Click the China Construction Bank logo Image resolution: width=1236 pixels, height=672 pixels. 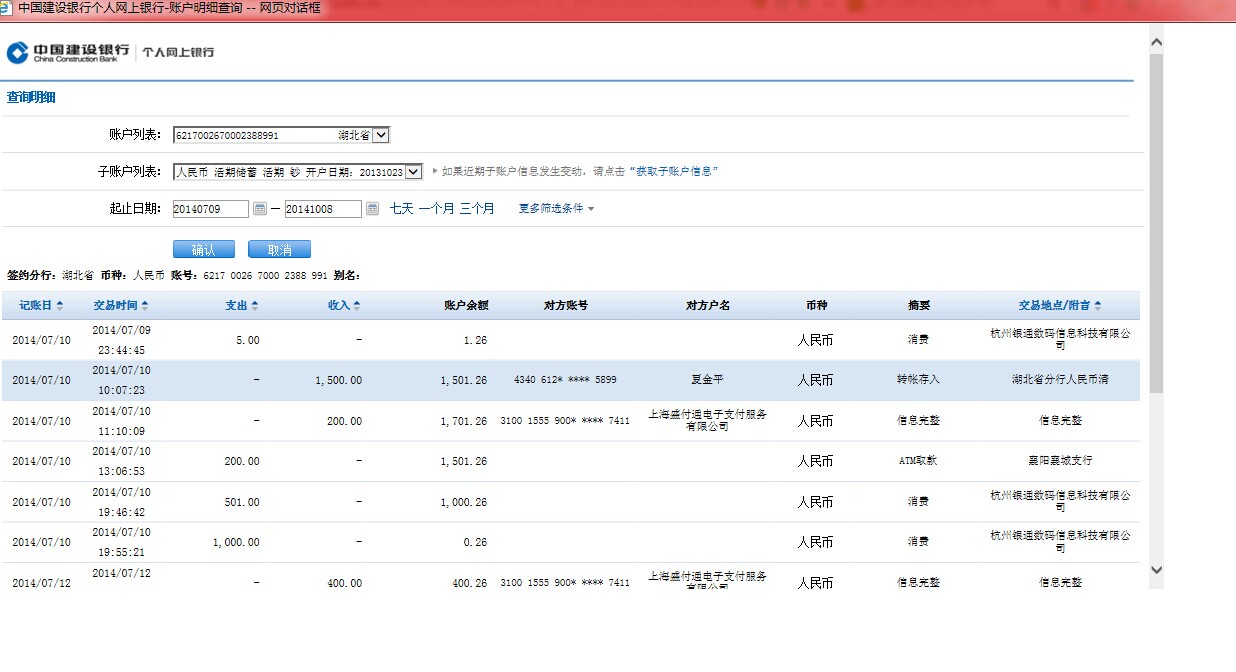point(68,52)
